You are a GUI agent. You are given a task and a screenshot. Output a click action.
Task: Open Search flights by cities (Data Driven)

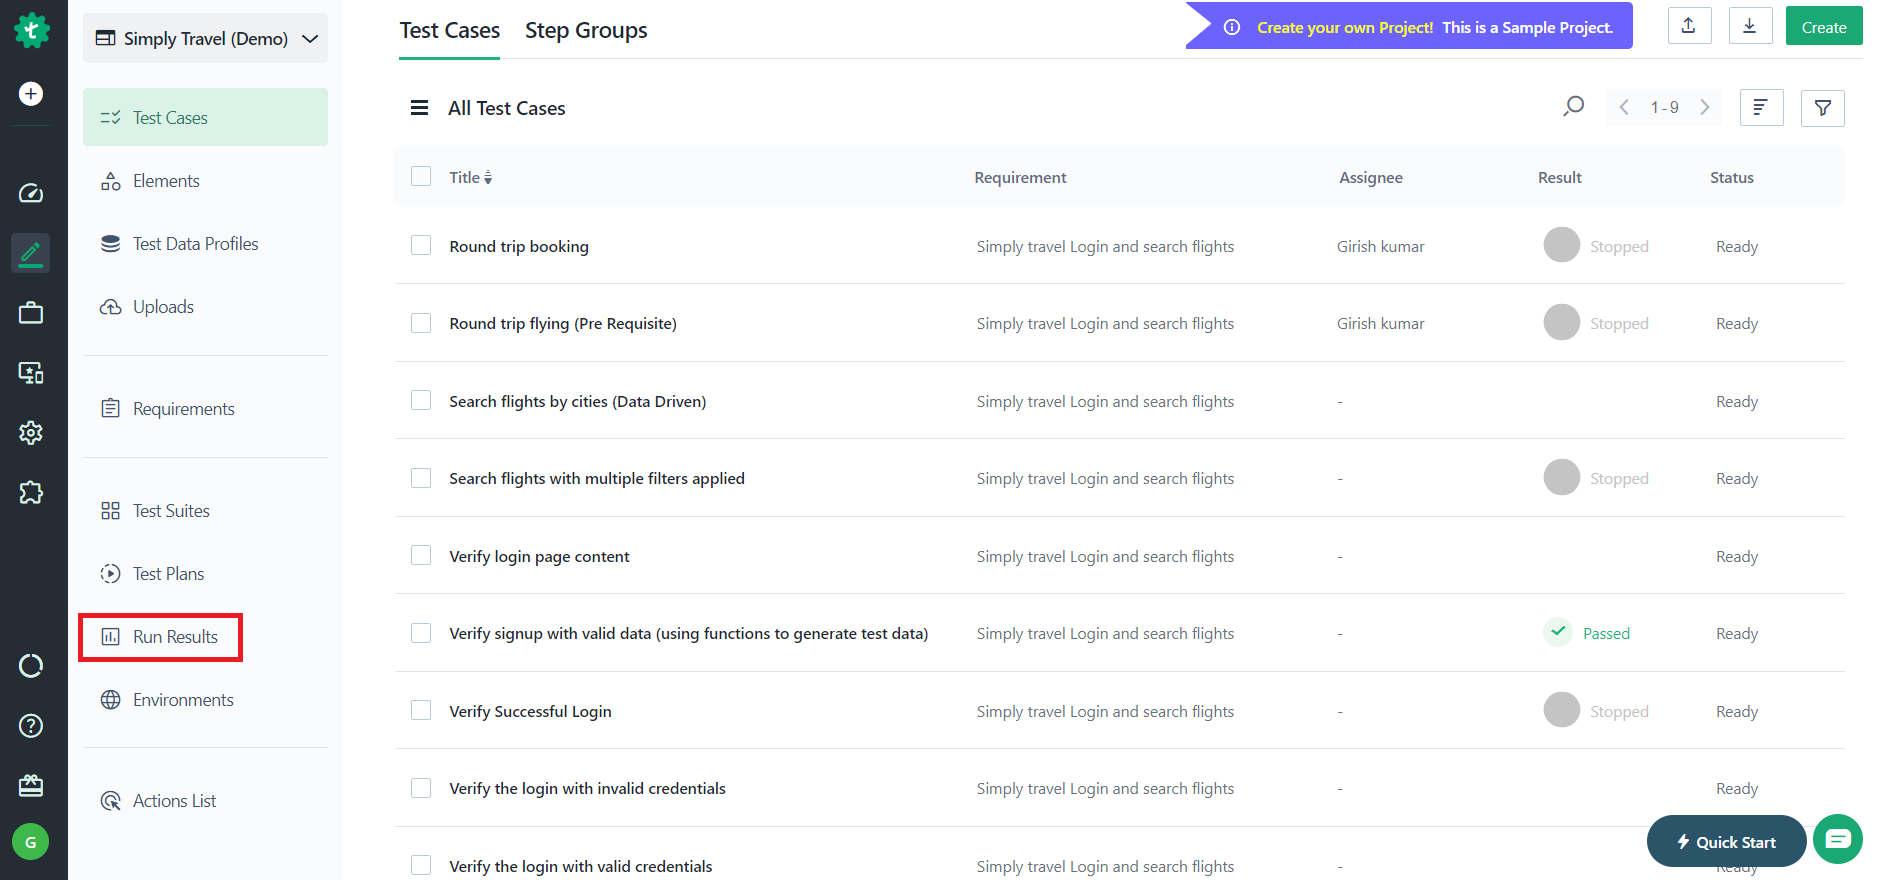577,401
